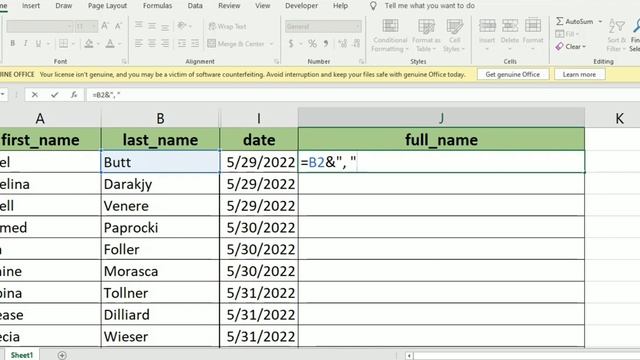Viewport: 640px width, 360px height.
Task: Click AutoSum
Action: click(575, 21)
